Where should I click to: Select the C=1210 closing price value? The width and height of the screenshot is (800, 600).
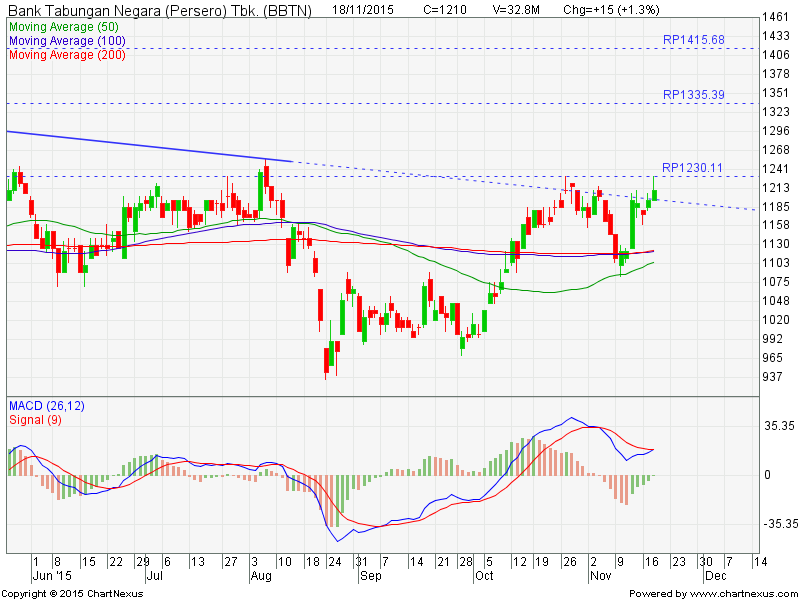tap(445, 10)
